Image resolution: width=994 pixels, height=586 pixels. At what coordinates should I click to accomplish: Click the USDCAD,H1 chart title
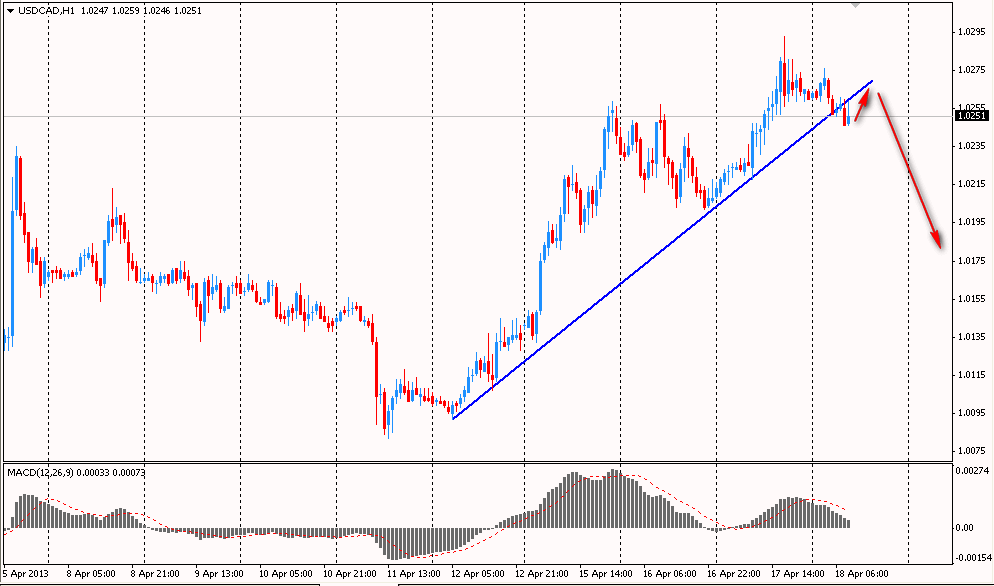[45, 11]
